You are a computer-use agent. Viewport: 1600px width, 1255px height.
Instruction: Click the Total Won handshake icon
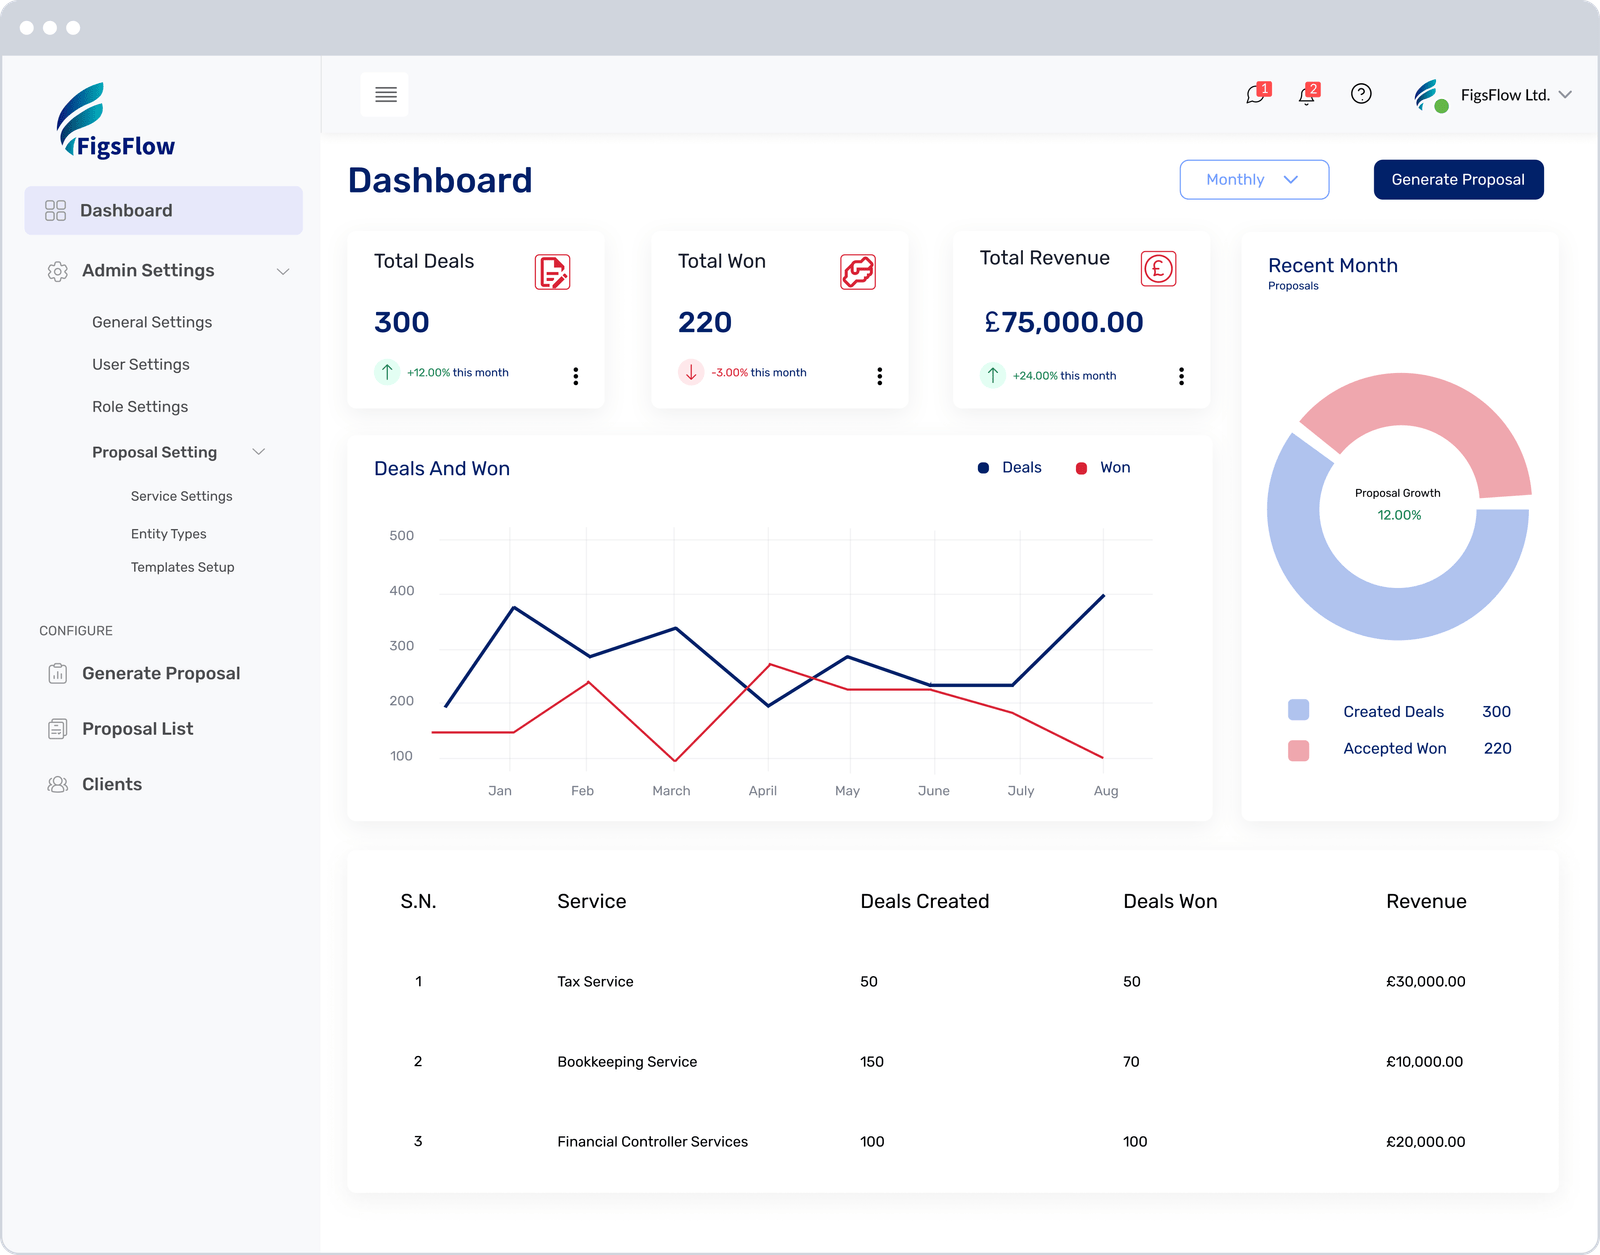[x=858, y=272]
